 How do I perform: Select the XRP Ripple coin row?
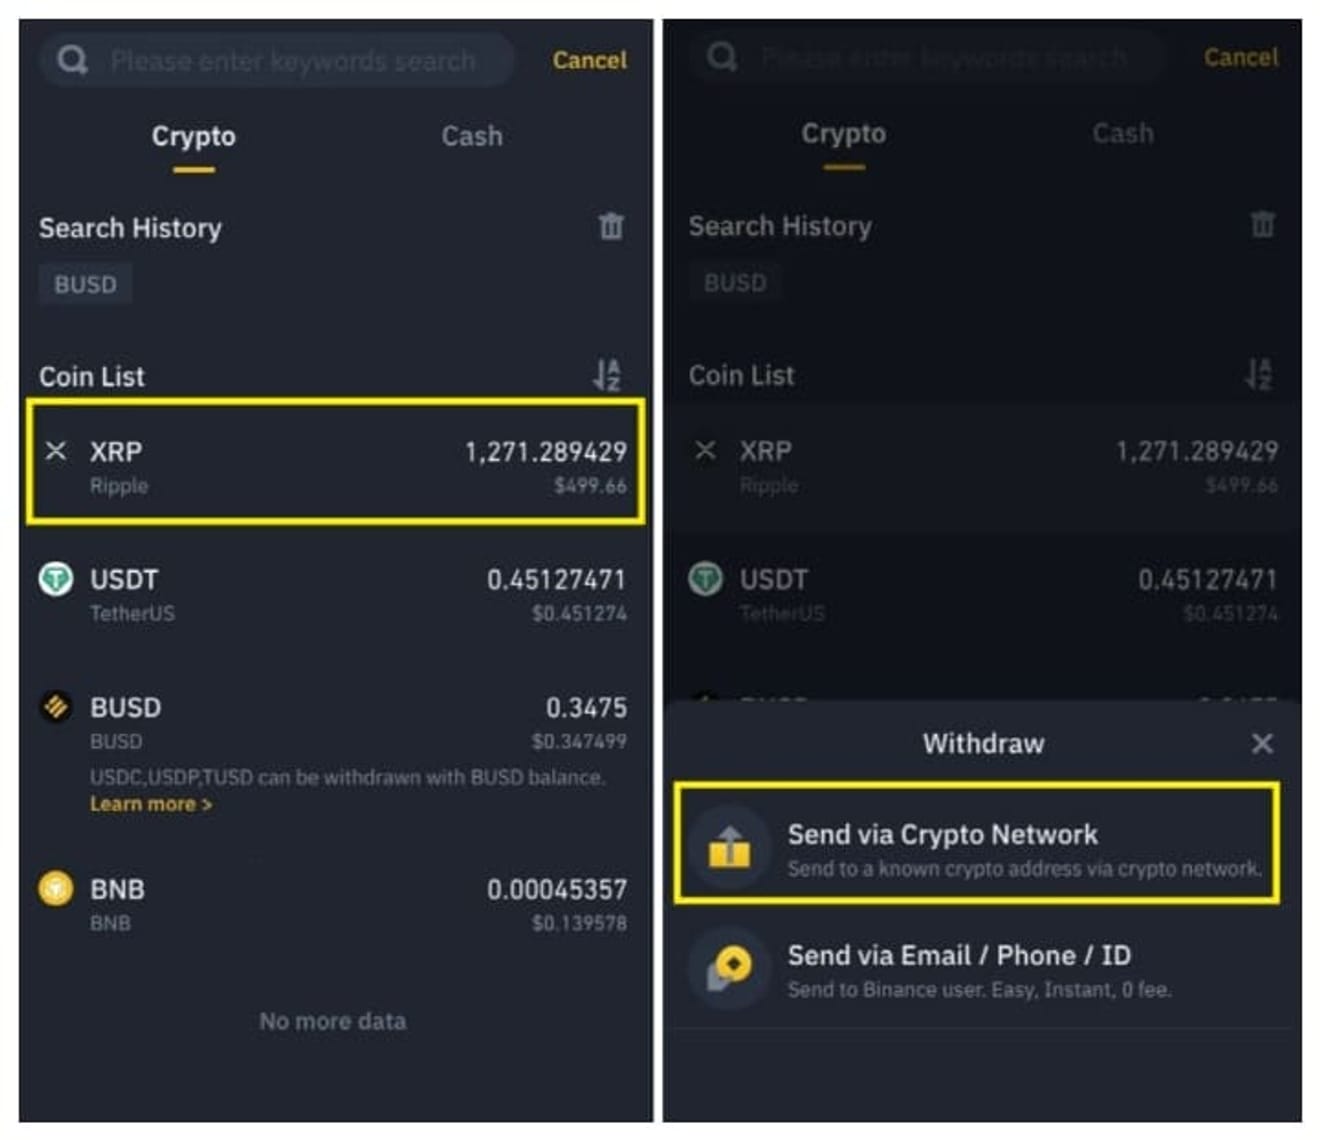pyautogui.click(x=335, y=463)
